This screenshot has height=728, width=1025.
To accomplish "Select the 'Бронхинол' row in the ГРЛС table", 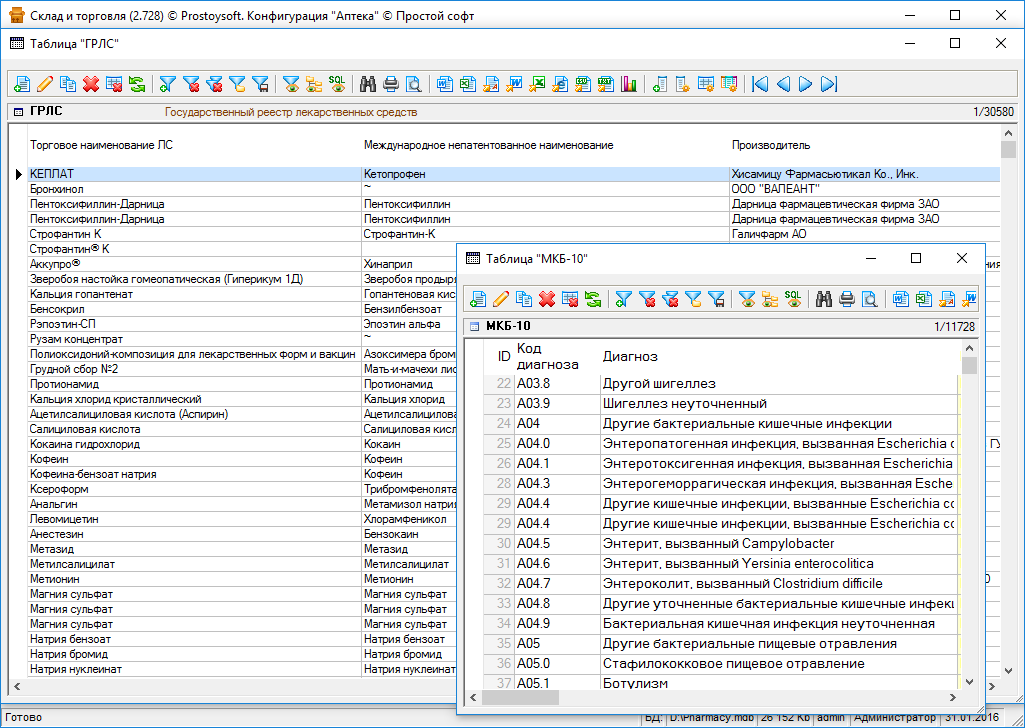I will click(514, 189).
